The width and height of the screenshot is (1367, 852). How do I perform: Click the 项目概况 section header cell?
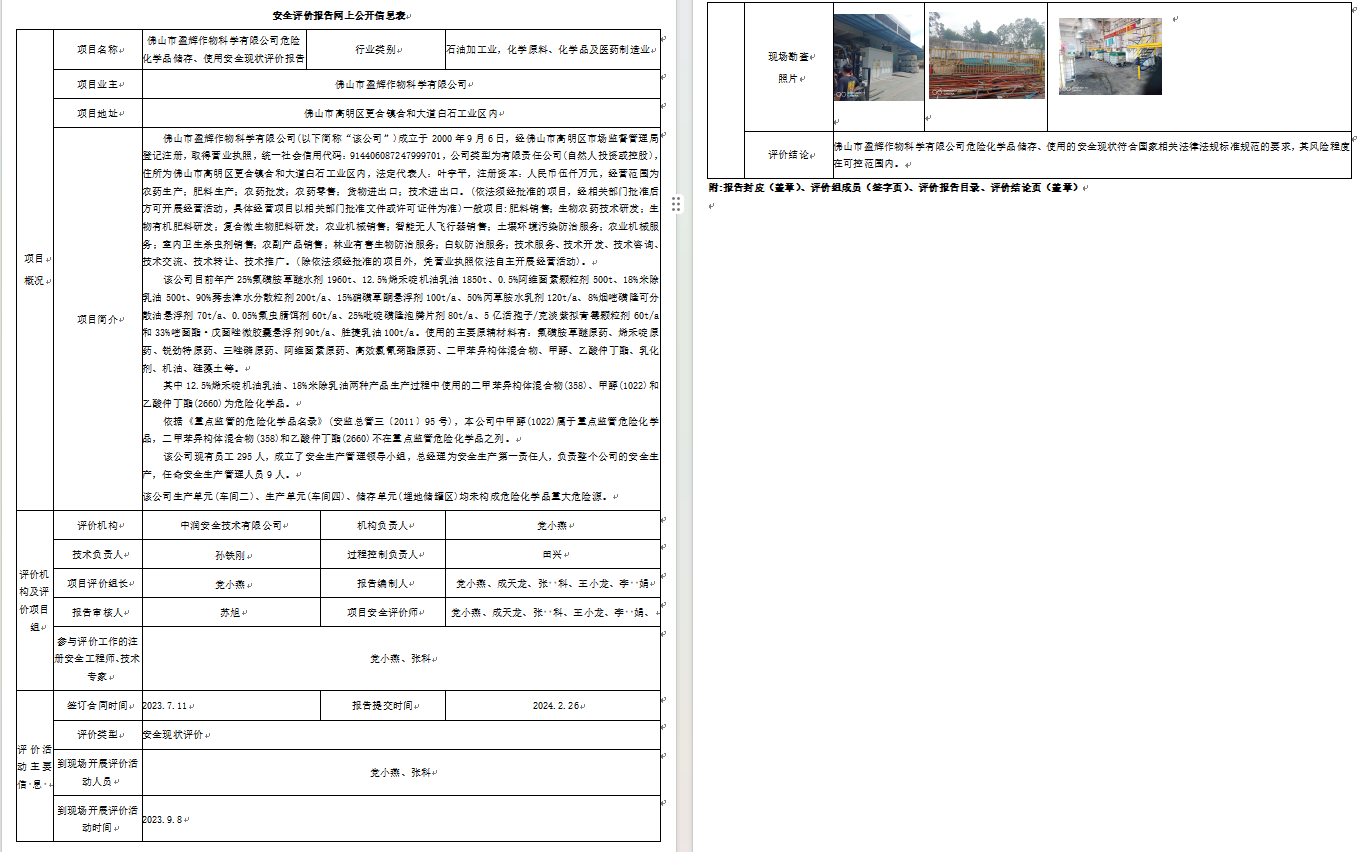[x=34, y=270]
